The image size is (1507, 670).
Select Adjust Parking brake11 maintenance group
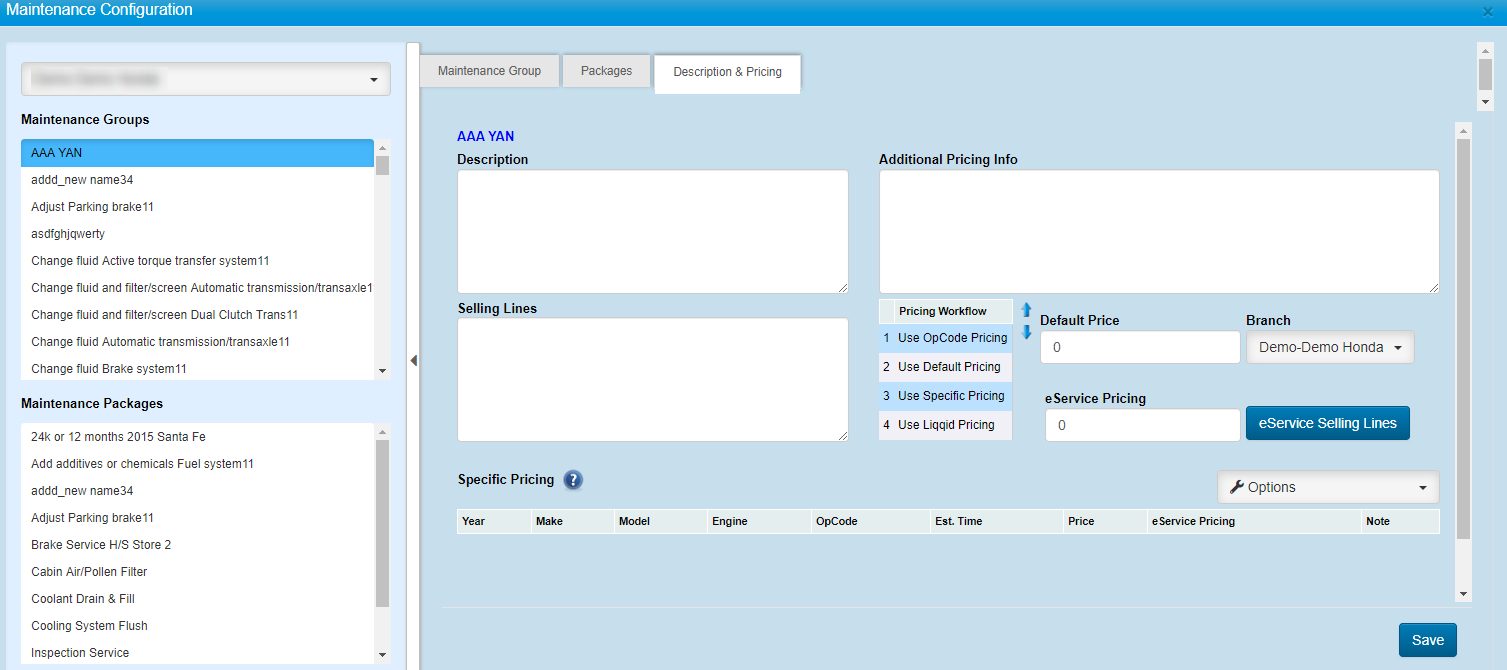(92, 207)
